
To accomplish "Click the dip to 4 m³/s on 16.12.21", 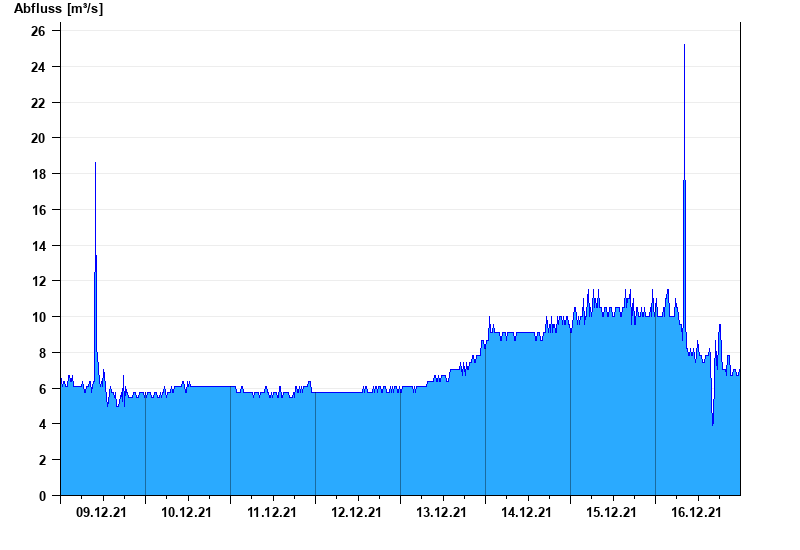I will tap(713, 423).
